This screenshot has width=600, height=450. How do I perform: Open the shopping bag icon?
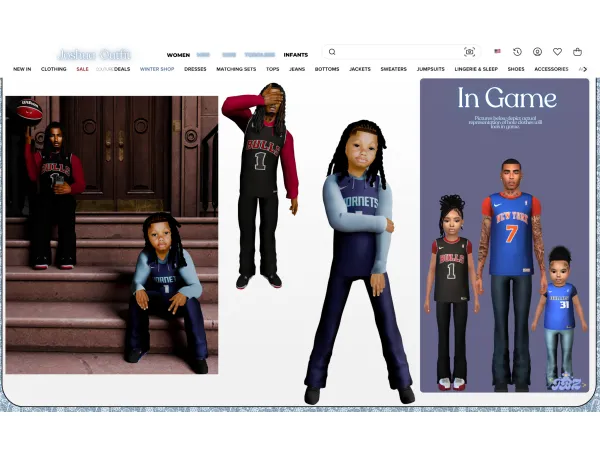coord(577,52)
